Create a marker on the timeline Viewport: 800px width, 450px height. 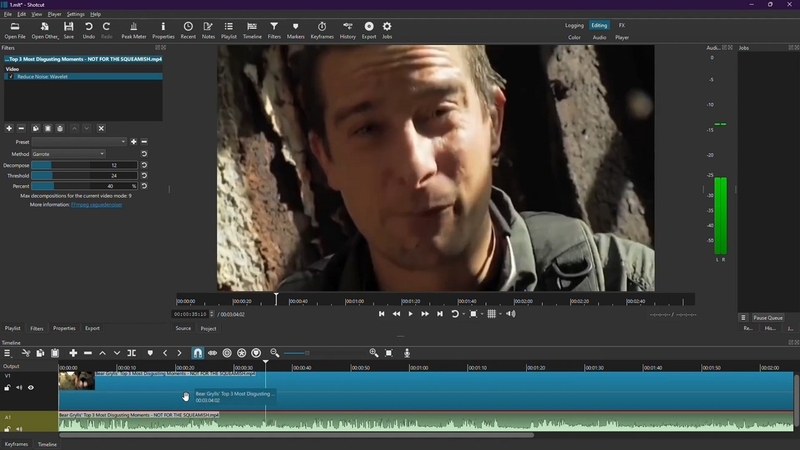150,353
